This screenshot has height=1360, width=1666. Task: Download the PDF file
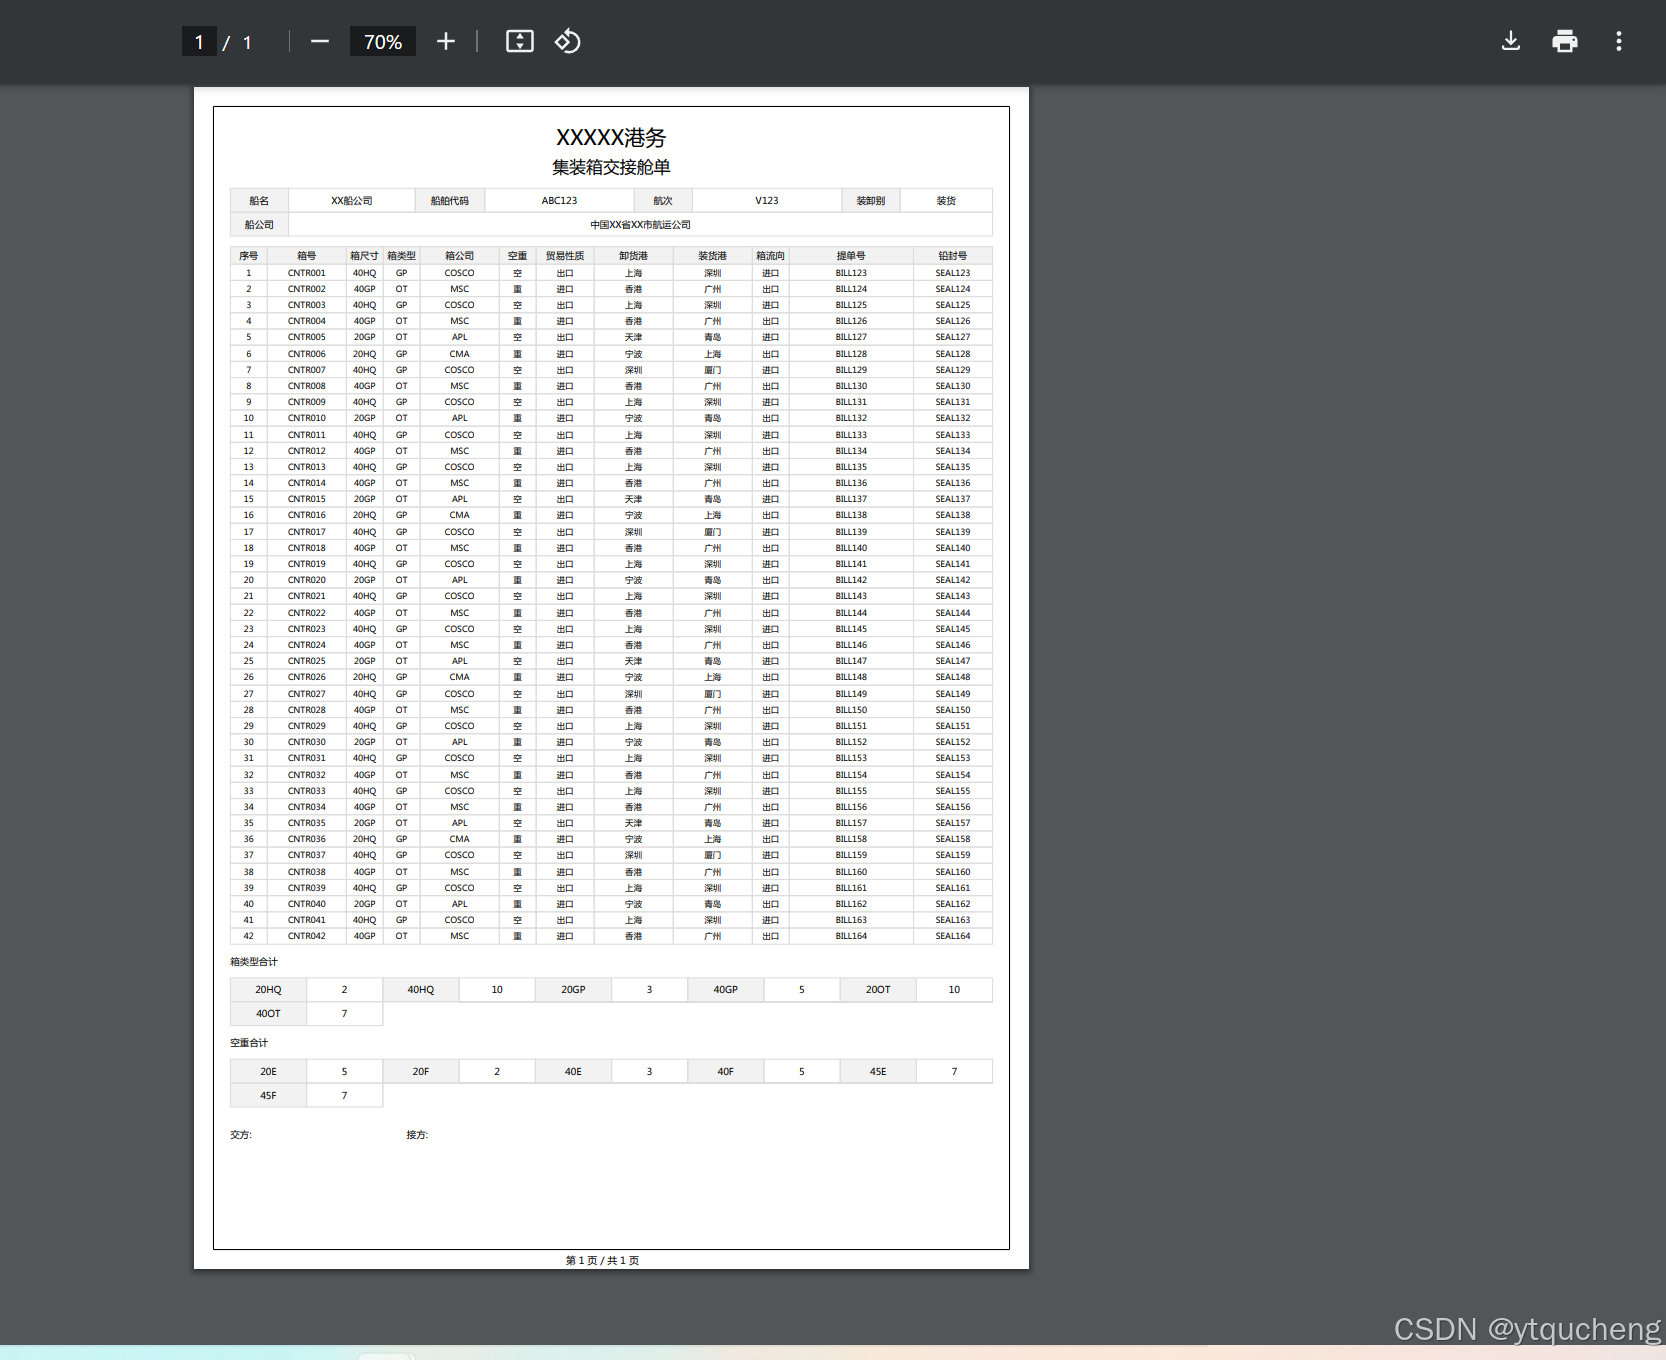[x=1511, y=41]
